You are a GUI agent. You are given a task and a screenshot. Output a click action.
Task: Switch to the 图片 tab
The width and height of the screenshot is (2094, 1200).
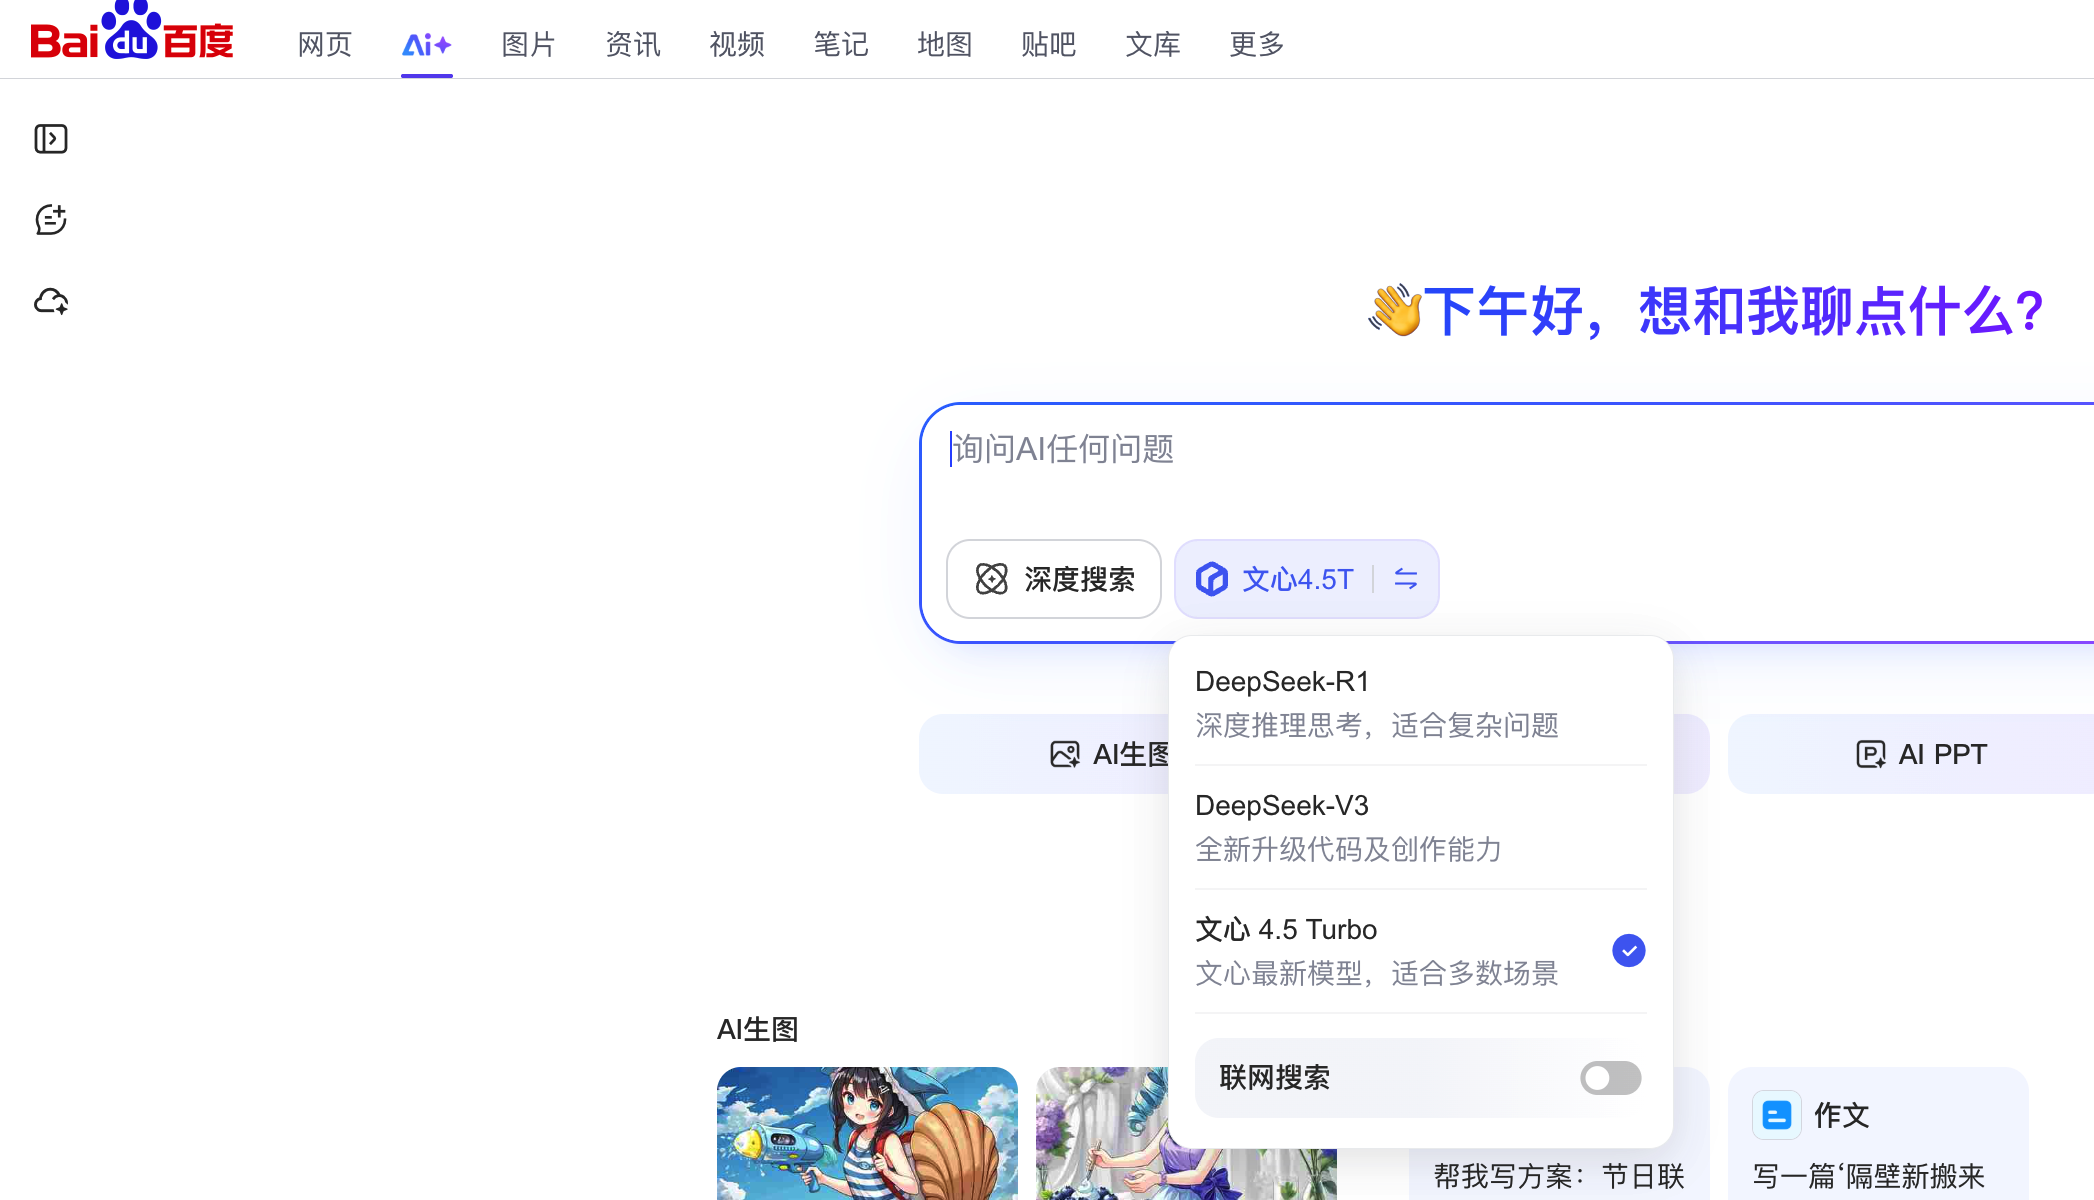click(x=528, y=44)
